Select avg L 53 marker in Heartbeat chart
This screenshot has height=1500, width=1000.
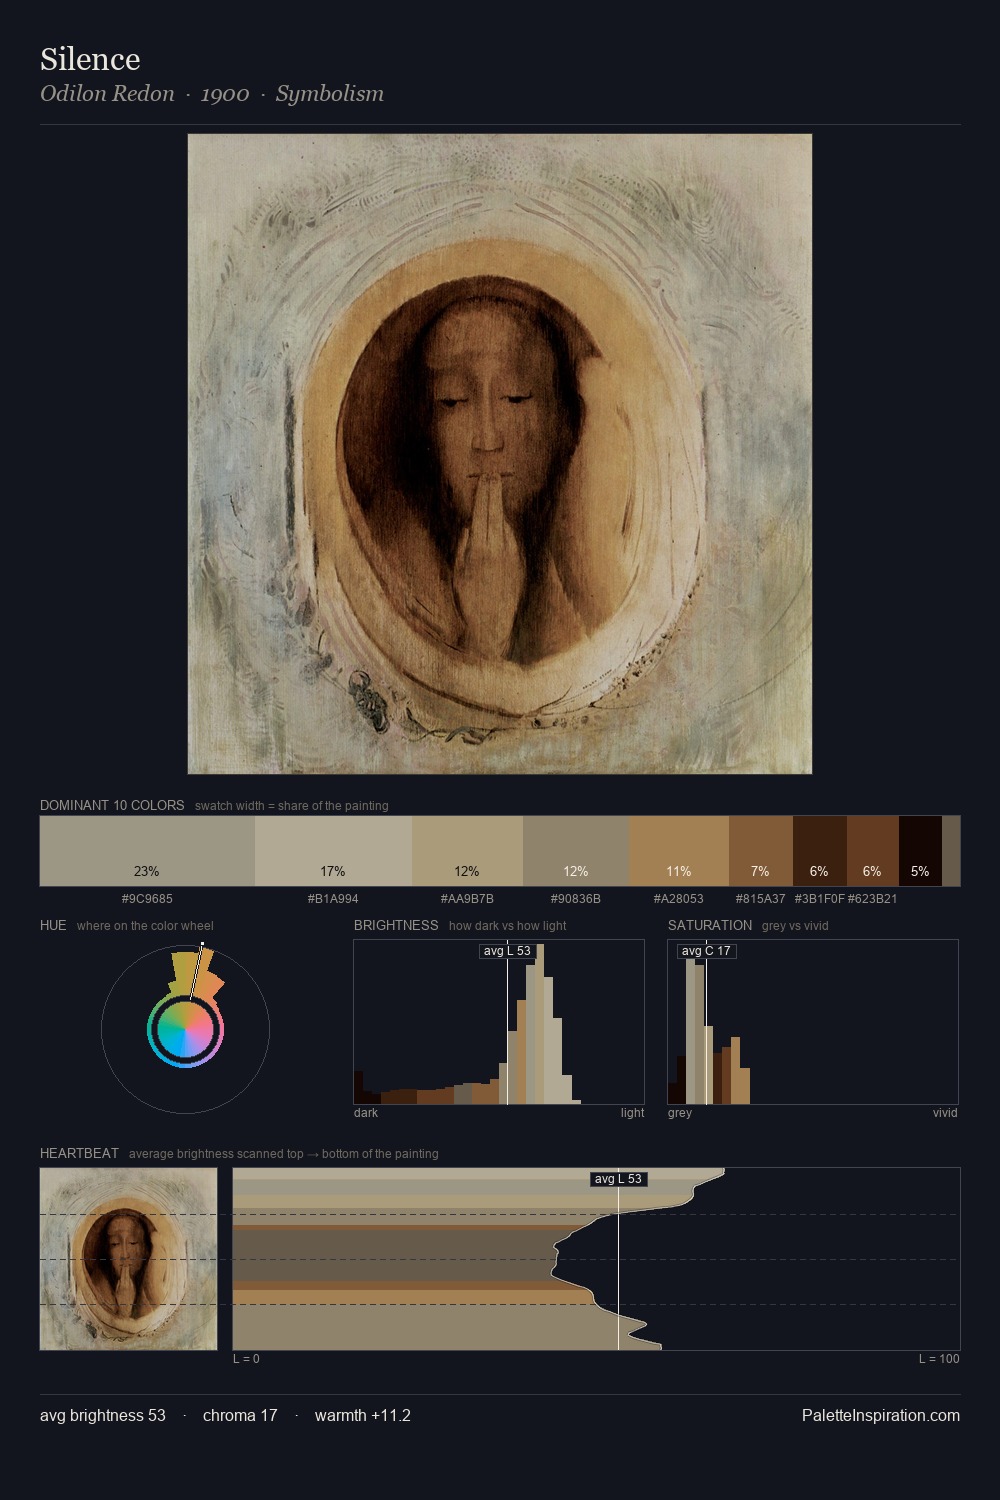(x=618, y=1179)
